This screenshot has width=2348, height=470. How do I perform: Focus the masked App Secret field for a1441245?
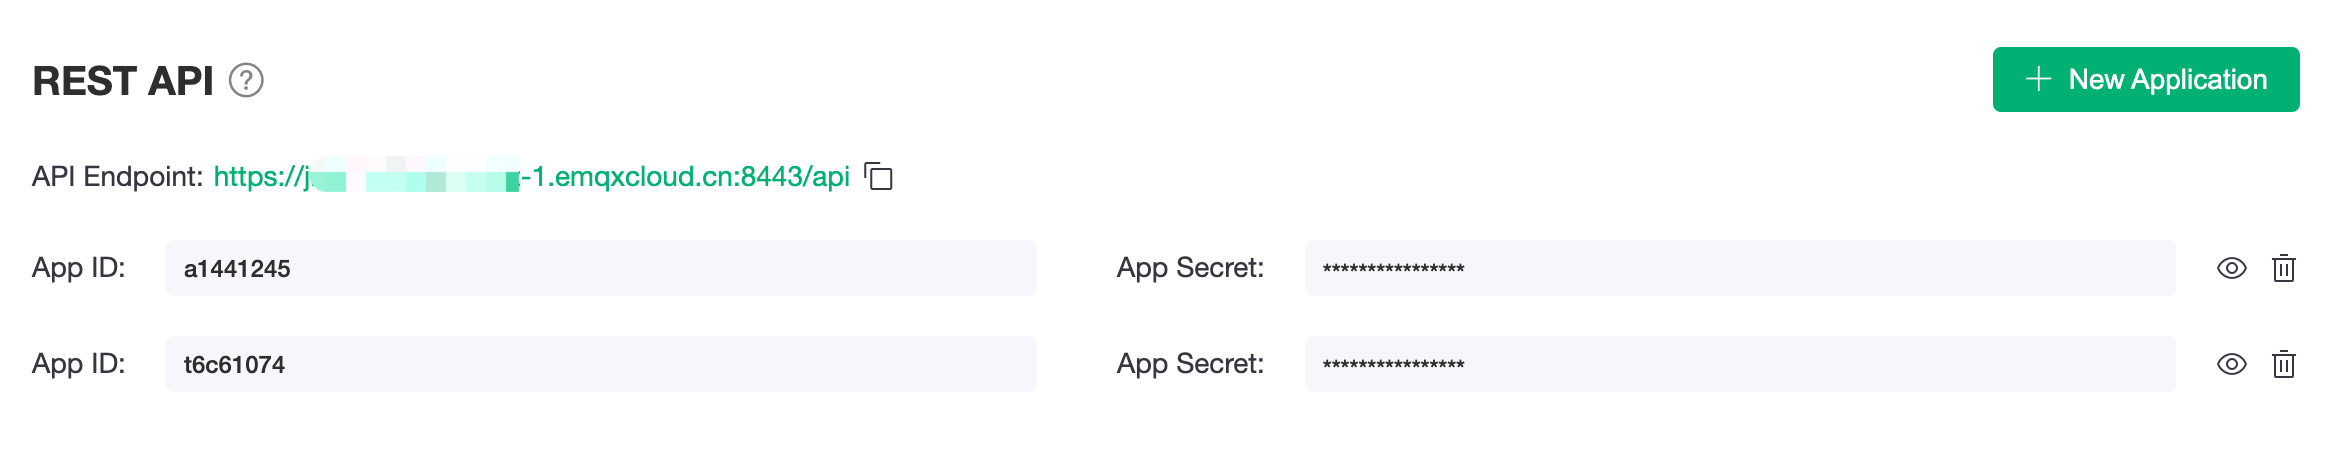pyautogui.click(x=1740, y=268)
